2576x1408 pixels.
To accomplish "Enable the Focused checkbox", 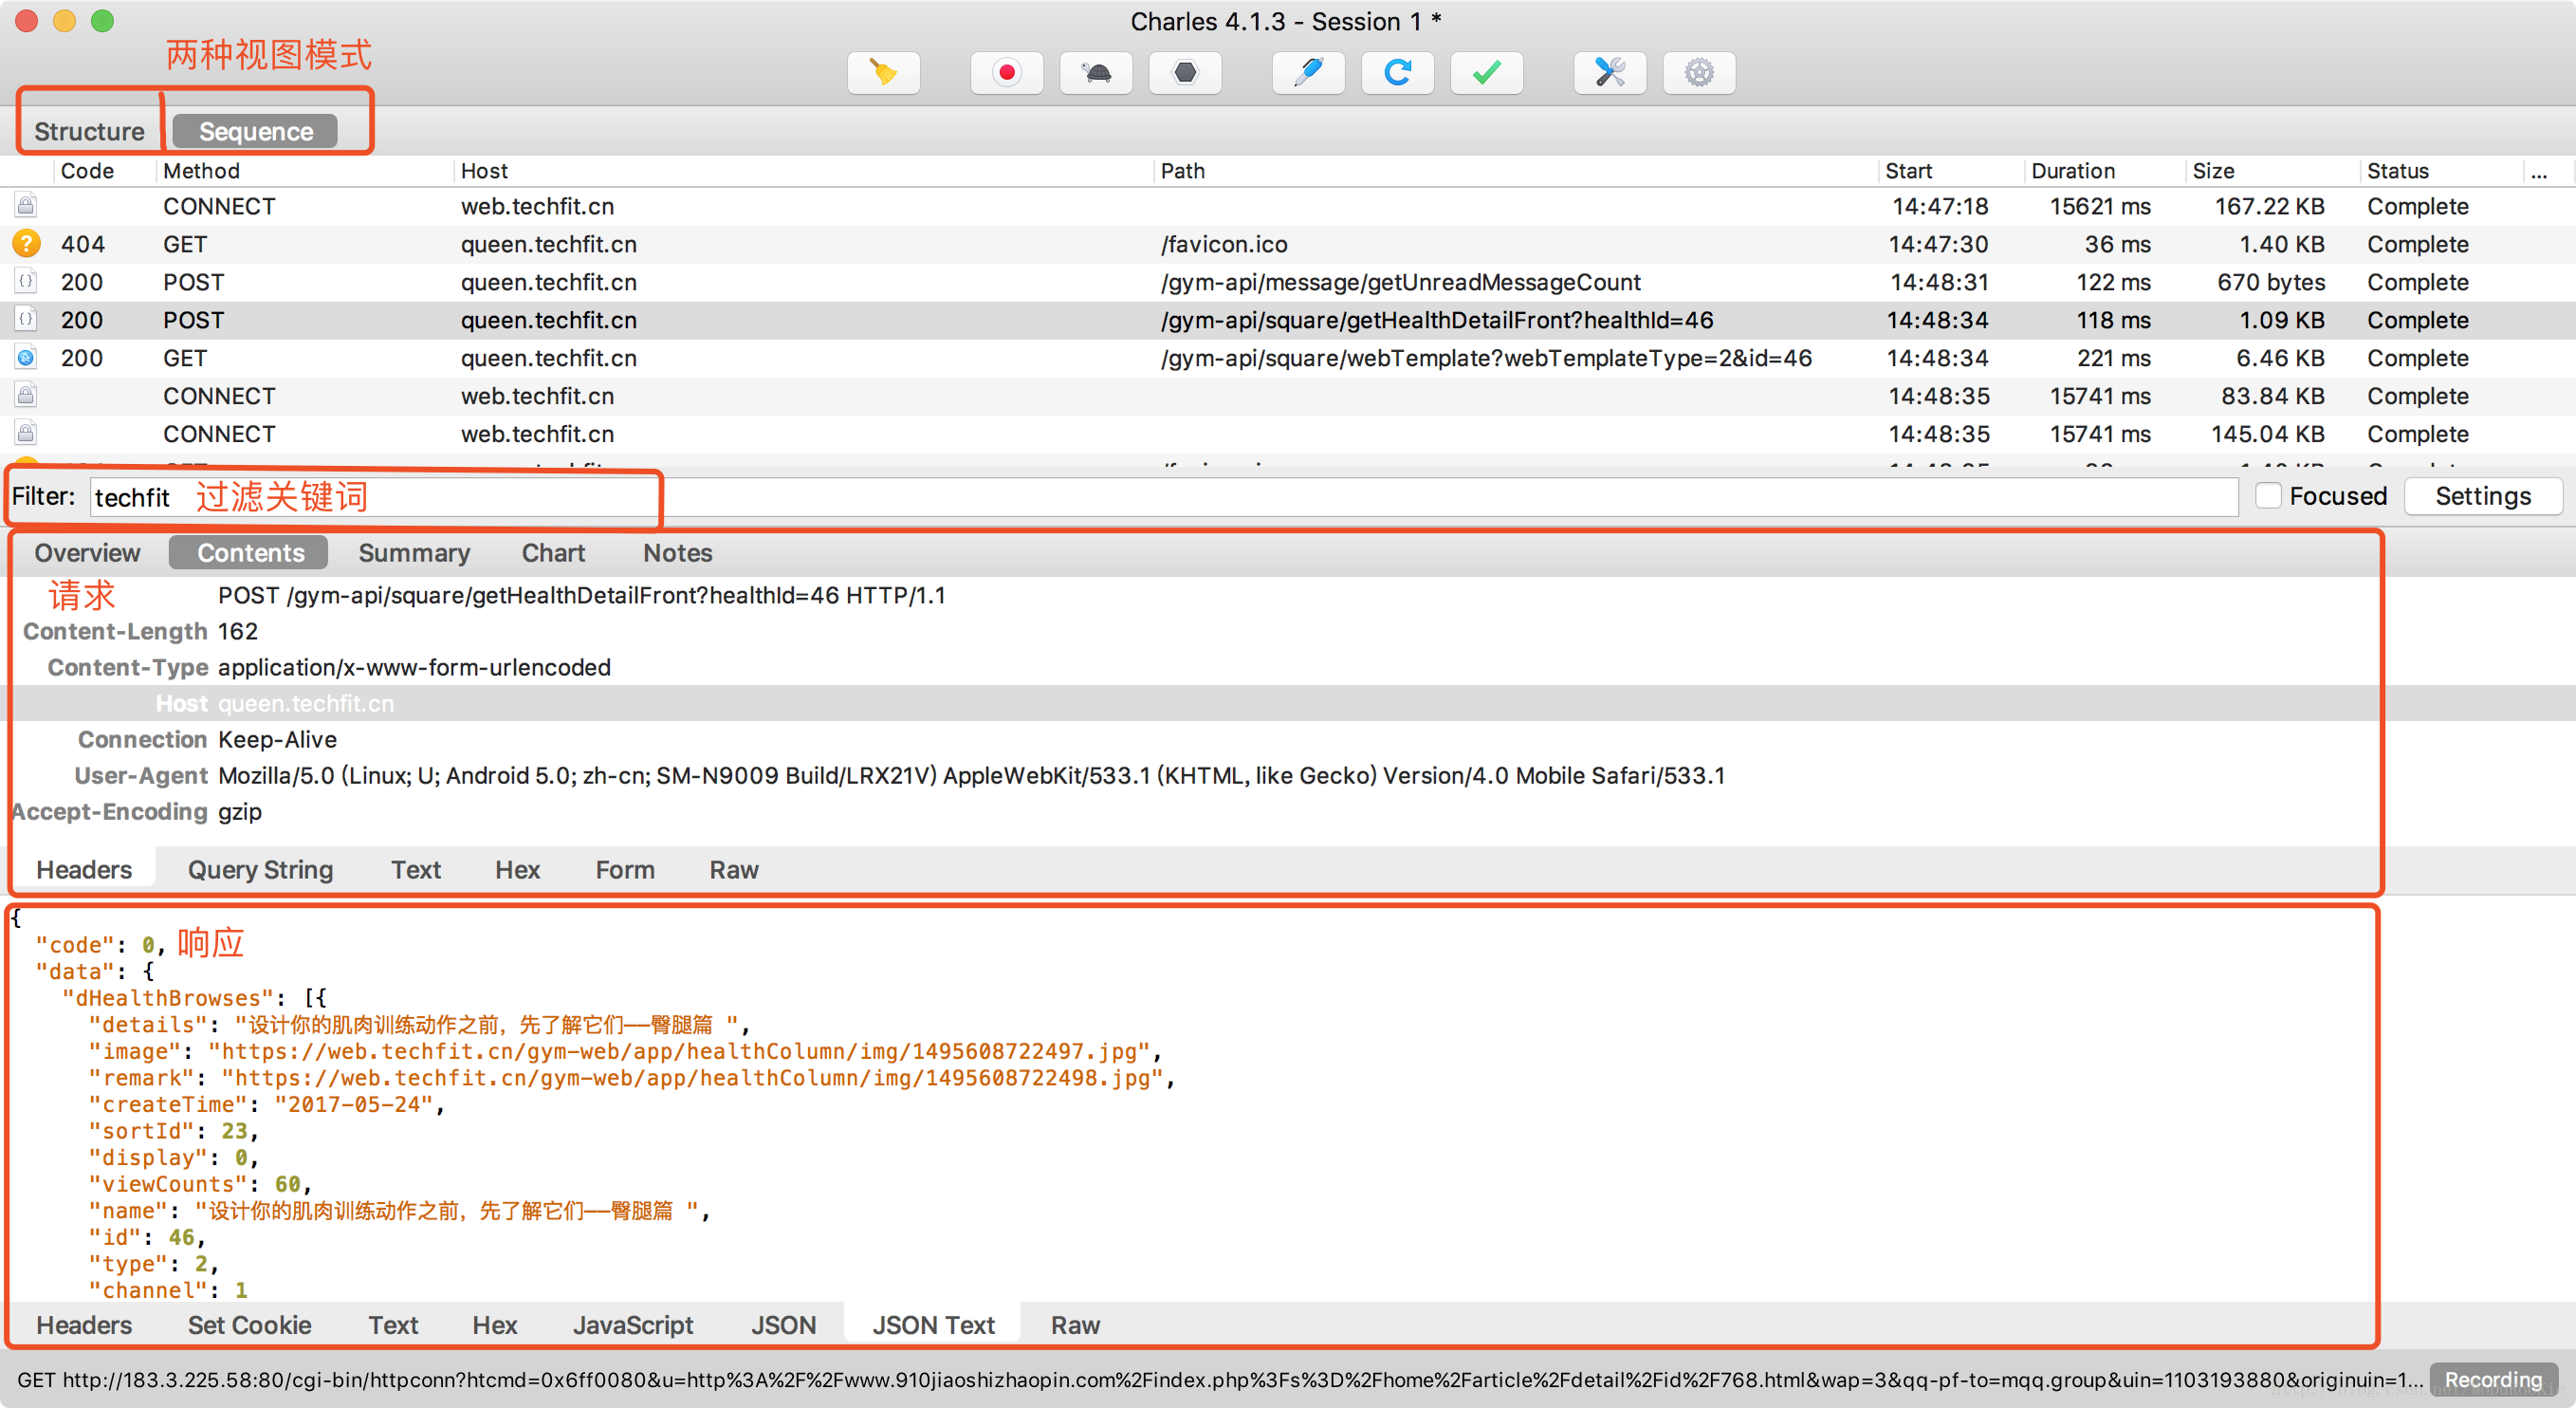I will pos(2268,496).
